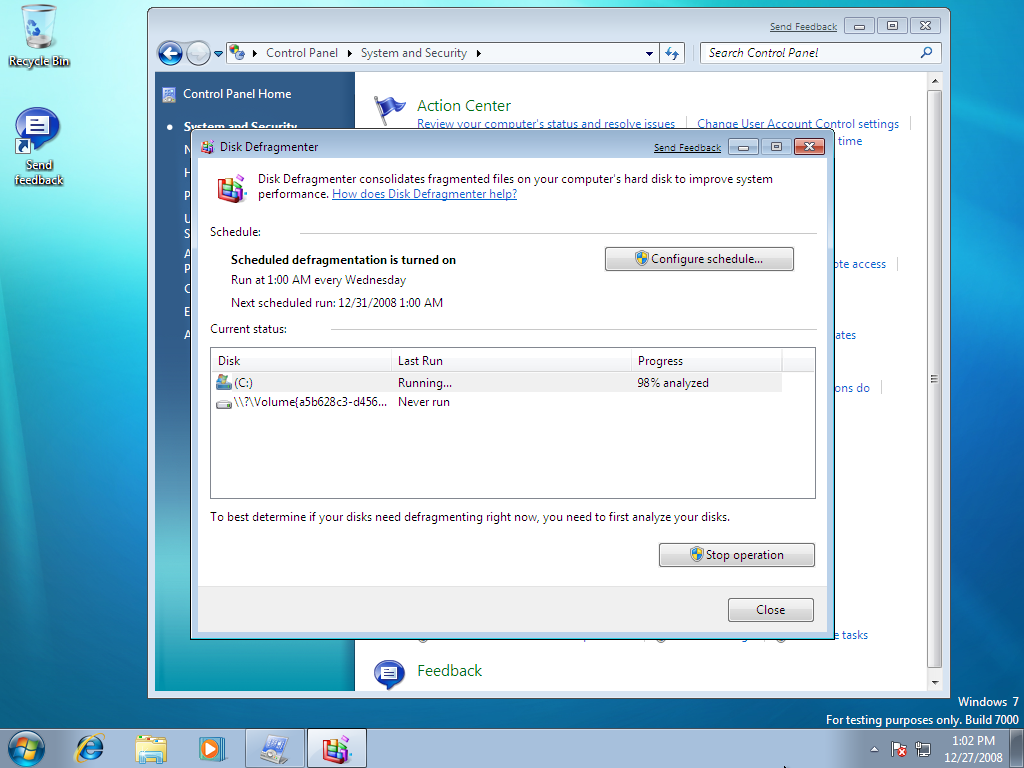Click the Feedback speech bubble icon
The width and height of the screenshot is (1024, 768).
point(389,673)
